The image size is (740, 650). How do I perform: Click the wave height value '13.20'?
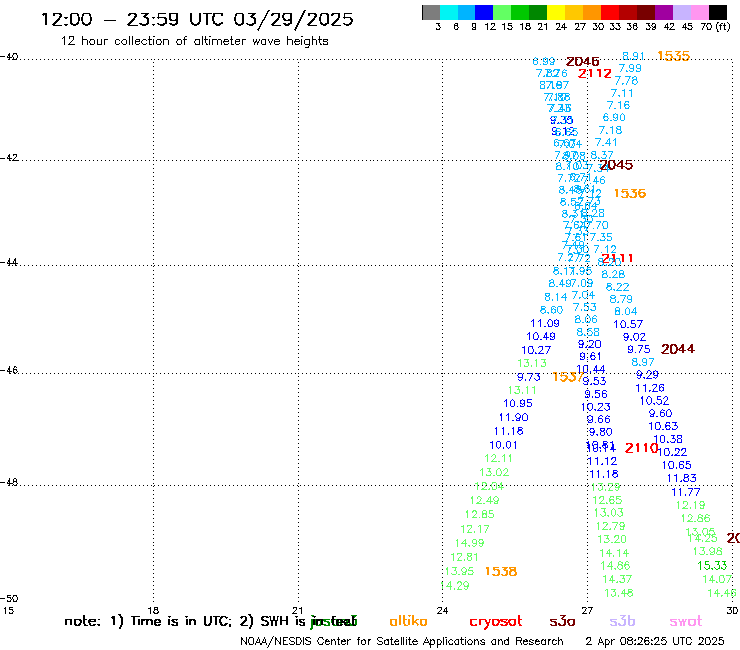pyautogui.click(x=612, y=539)
